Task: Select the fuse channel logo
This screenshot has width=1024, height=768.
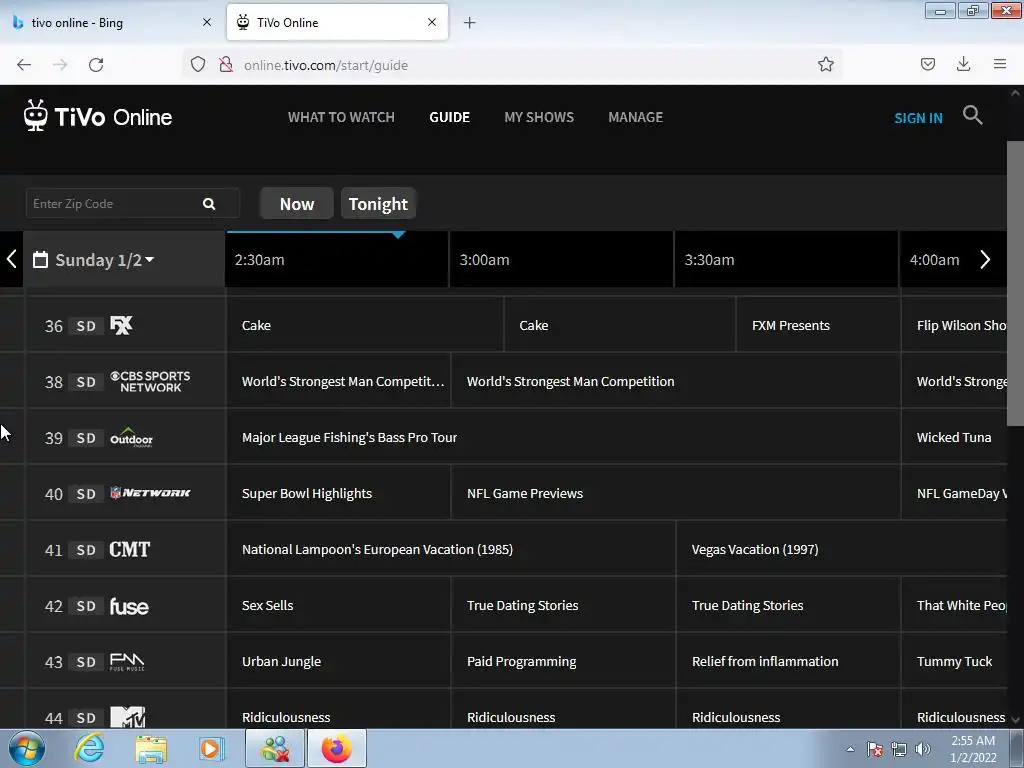Action: tap(129, 606)
